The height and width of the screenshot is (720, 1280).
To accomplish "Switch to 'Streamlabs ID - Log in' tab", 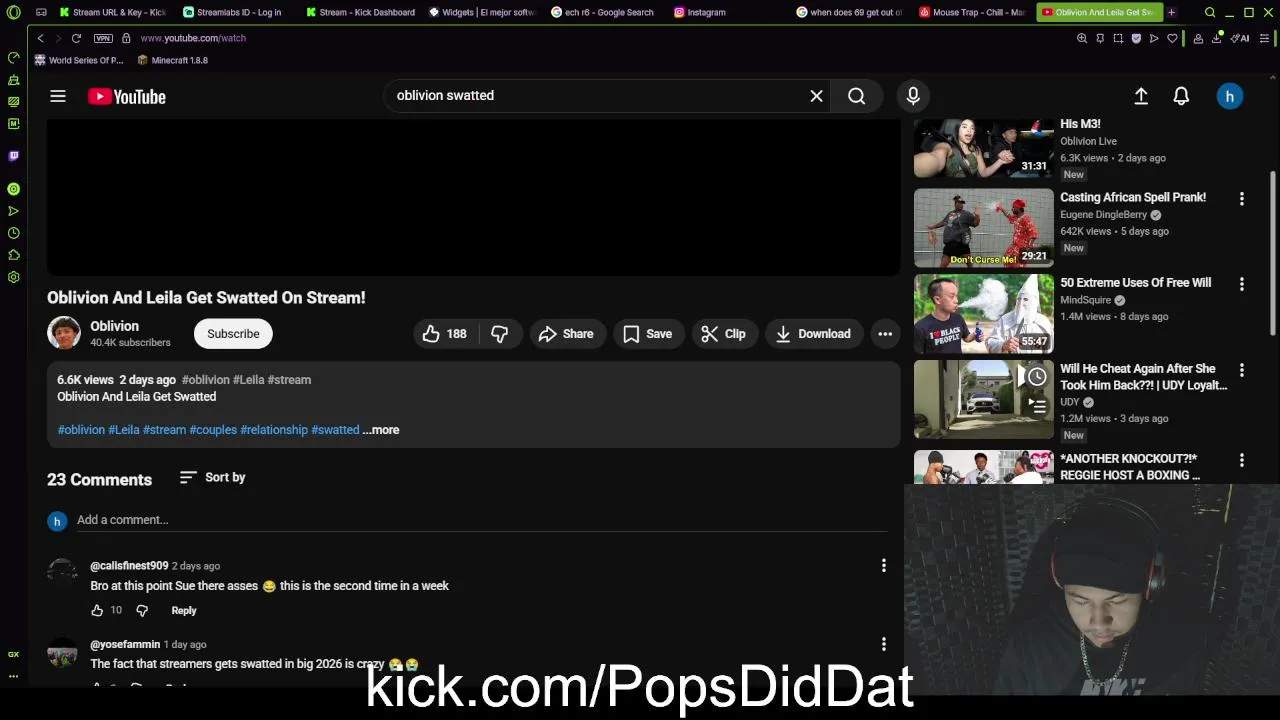I will [x=234, y=12].
